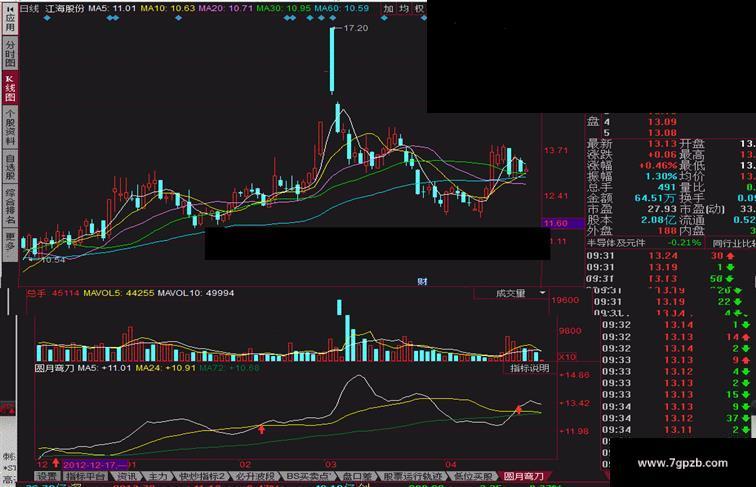The height and width of the screenshot is (487, 756).
Task: Click 总手 45114 volume label
Action: pyautogui.click(x=53, y=293)
